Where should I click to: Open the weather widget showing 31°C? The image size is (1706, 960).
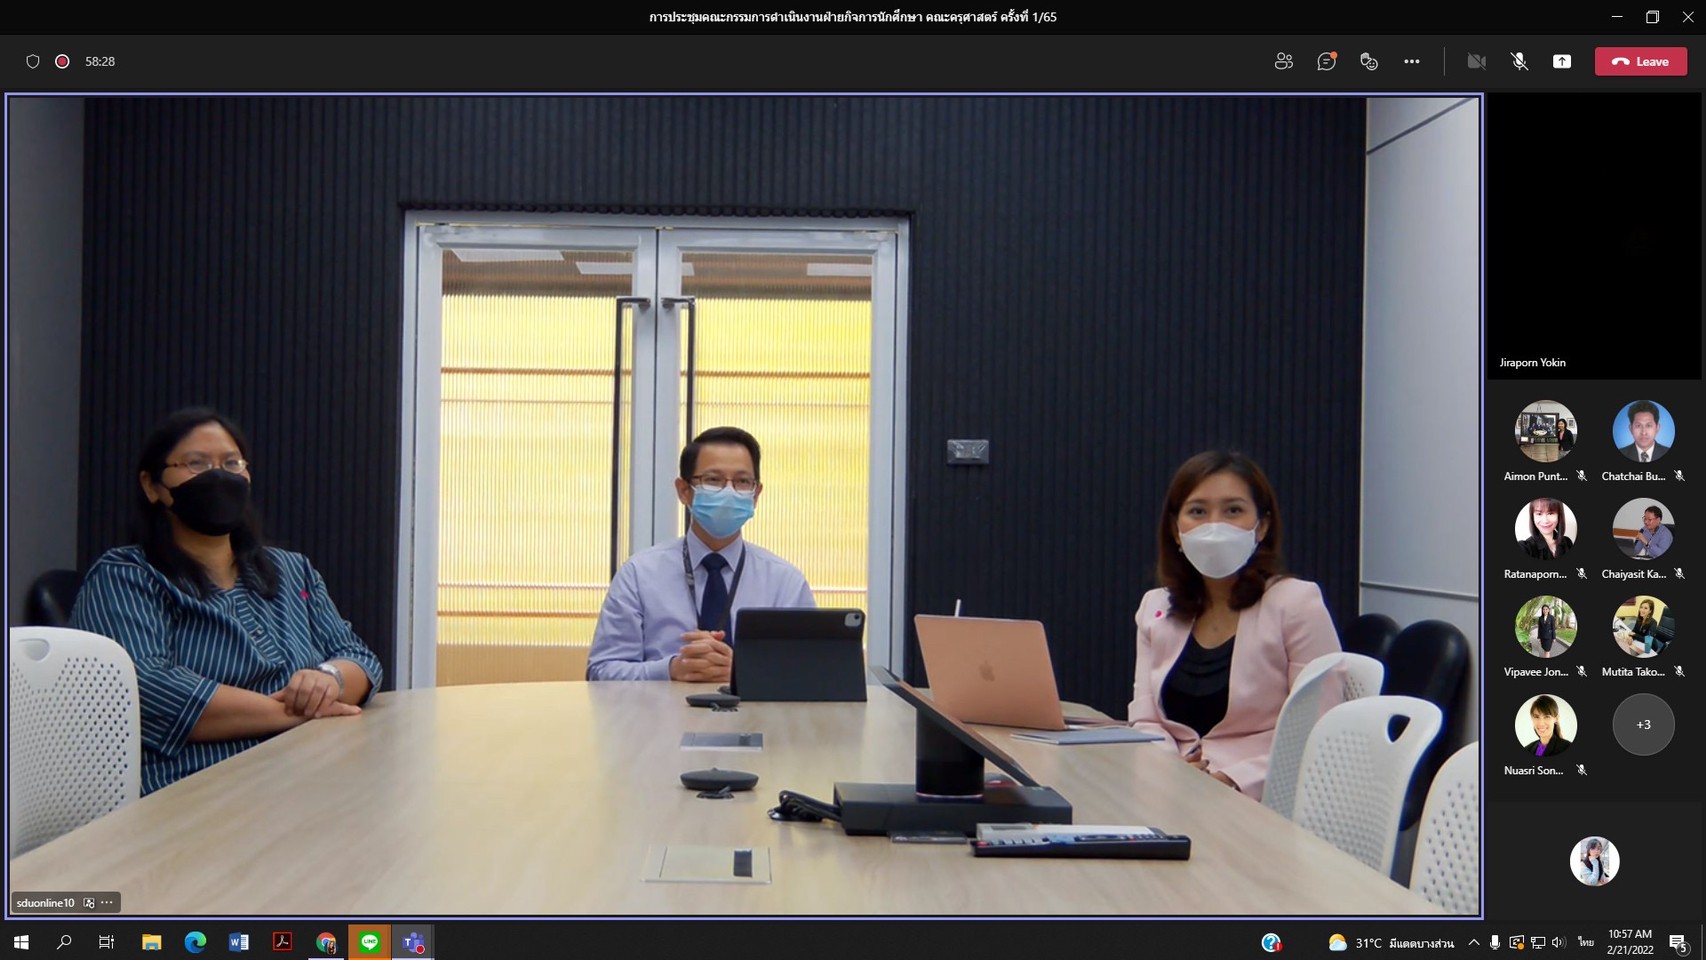pos(1390,942)
